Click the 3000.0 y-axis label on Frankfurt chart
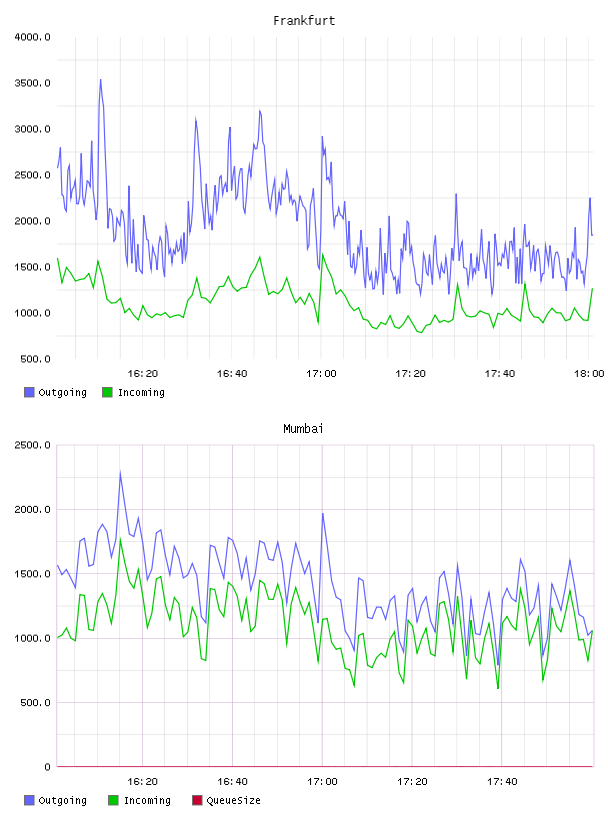Screen dimensions: 608x816 pos(32,129)
